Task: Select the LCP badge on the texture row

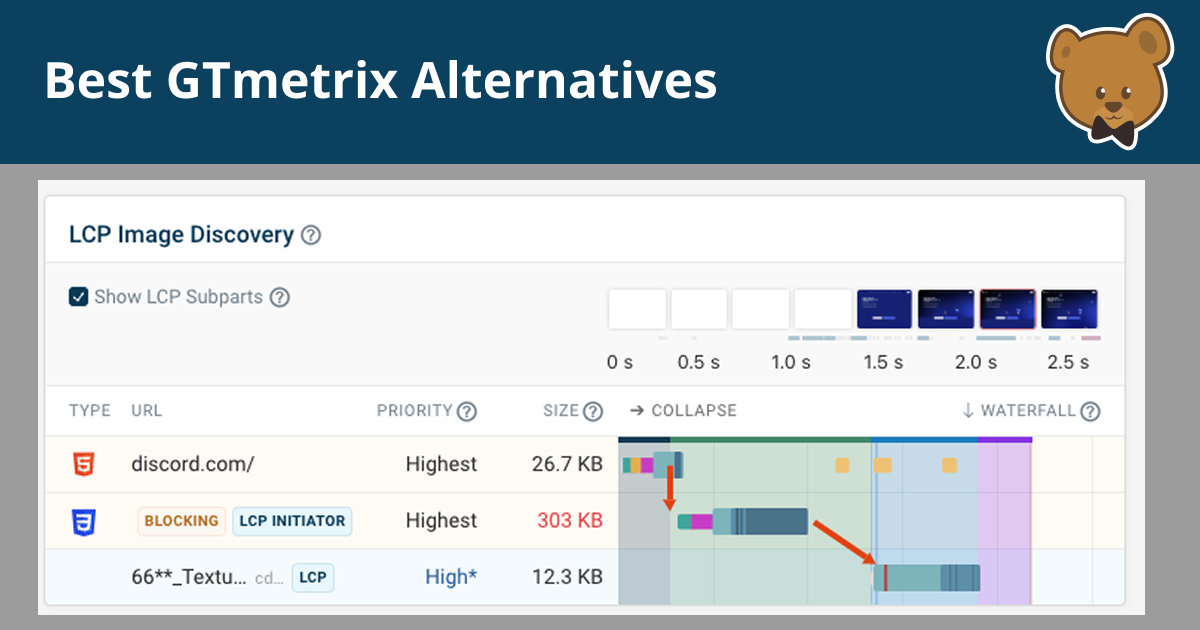Action: [312, 578]
